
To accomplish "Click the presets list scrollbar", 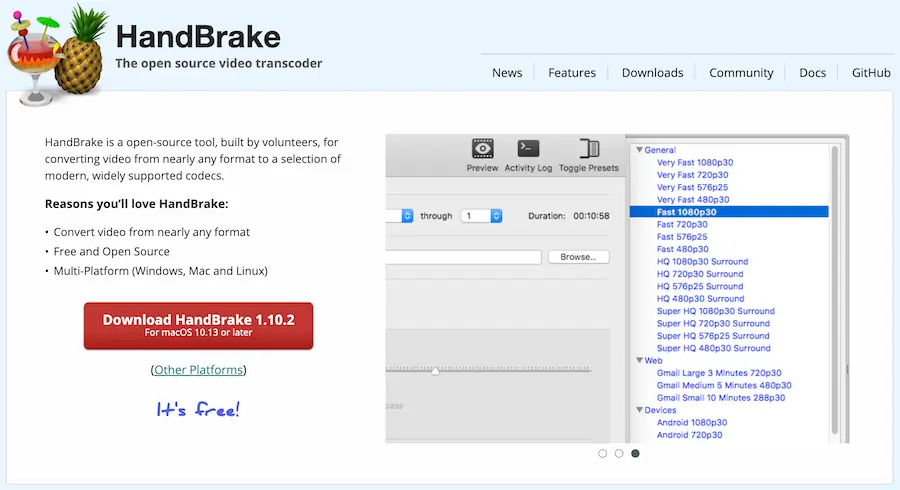I will 835,290.
